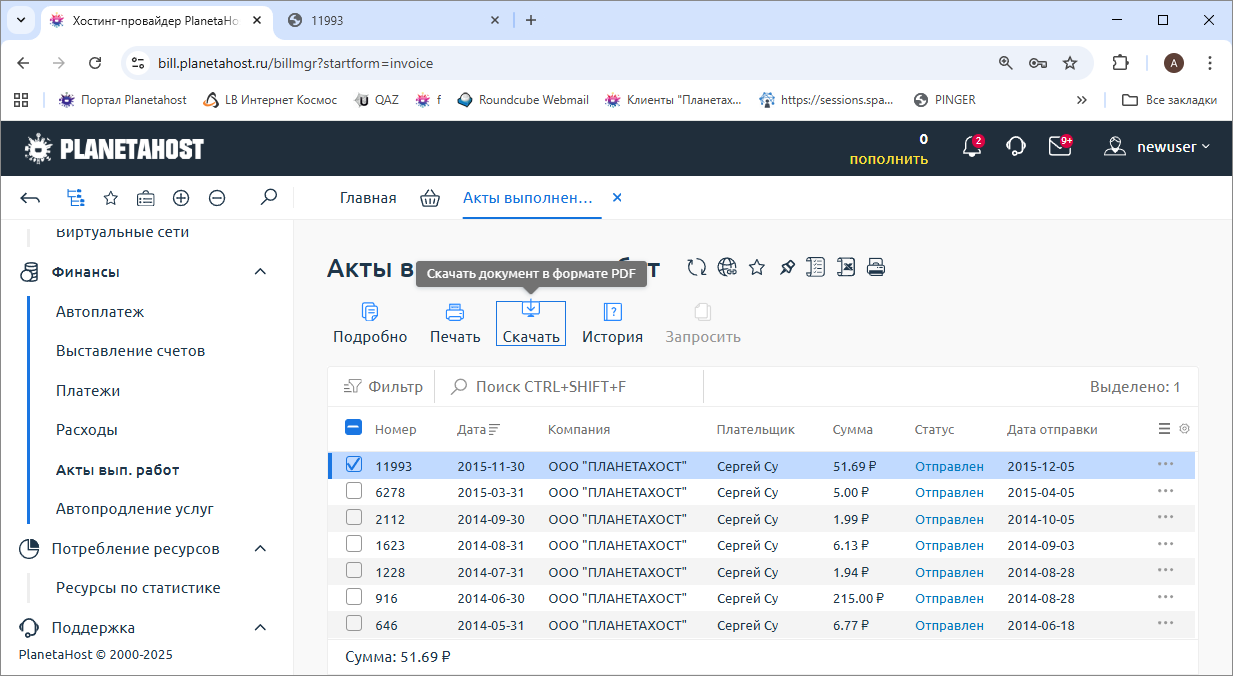Viewport: 1233px width, 676px height.
Task: Click the Отправлен status link for act 2112
Action: tap(949, 519)
